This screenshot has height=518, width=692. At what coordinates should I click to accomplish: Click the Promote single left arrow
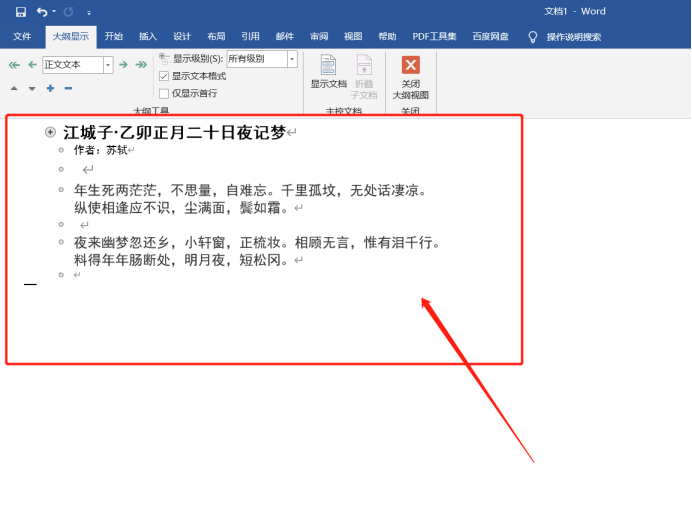click(x=32, y=65)
